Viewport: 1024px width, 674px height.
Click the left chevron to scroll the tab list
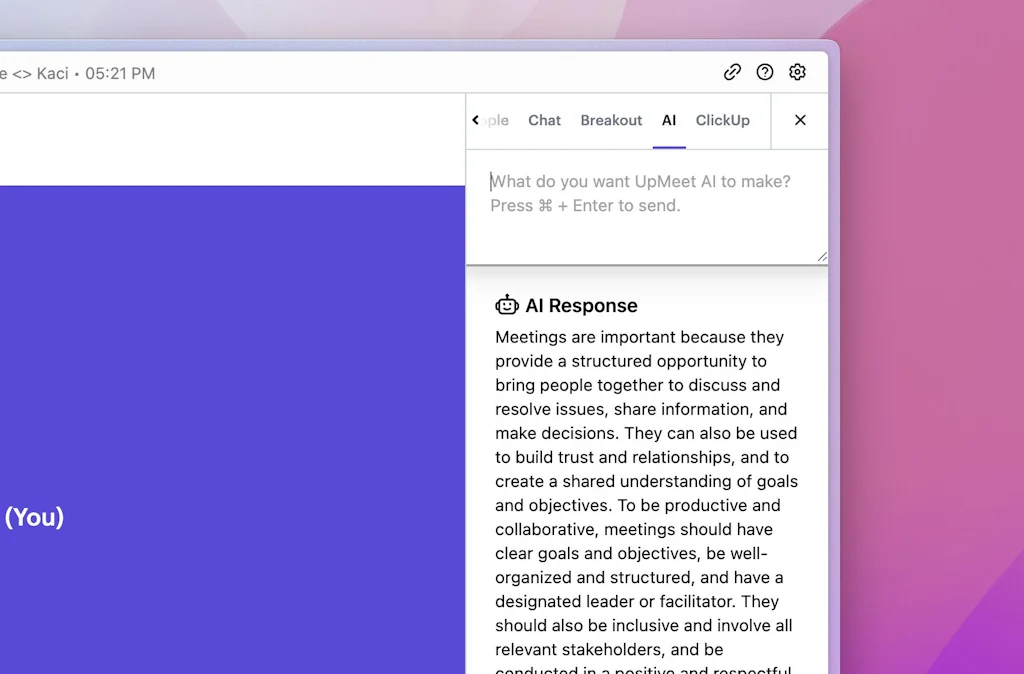point(476,119)
